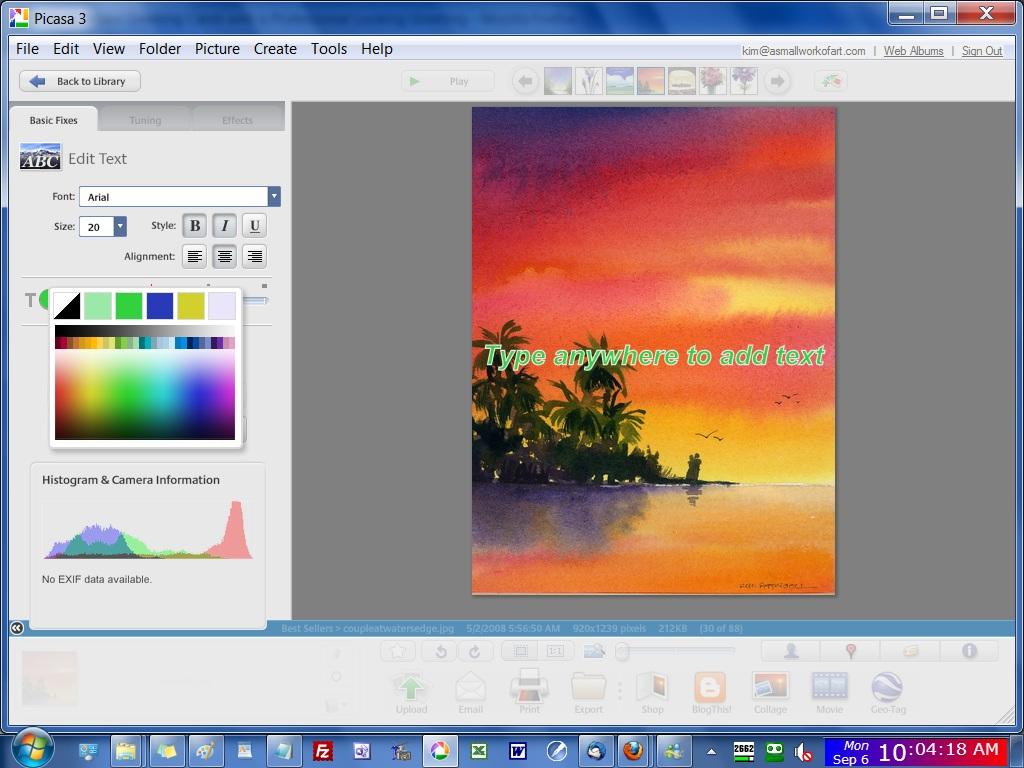
Task: Open Excel from the taskbar
Action: 479,751
